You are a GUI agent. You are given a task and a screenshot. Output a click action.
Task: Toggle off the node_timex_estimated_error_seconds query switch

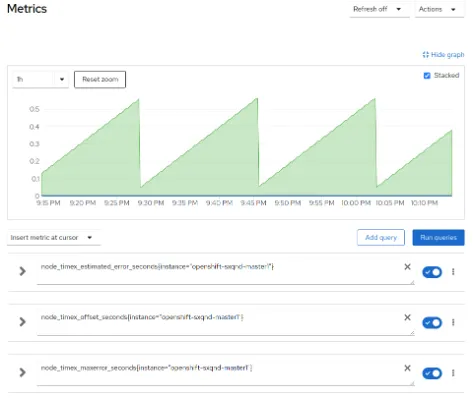(x=432, y=272)
